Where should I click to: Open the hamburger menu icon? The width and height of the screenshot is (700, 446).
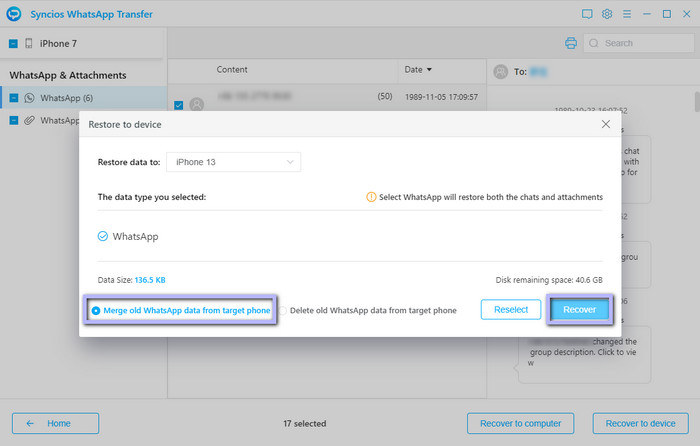(627, 14)
